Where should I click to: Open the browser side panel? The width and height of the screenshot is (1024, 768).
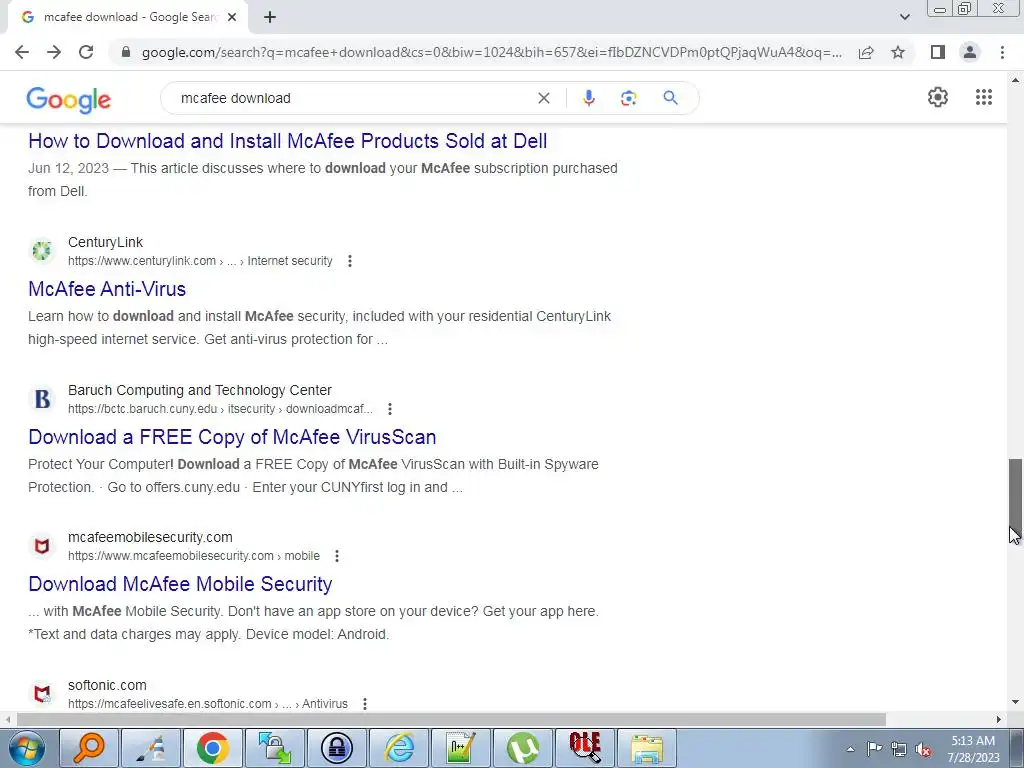click(938, 52)
